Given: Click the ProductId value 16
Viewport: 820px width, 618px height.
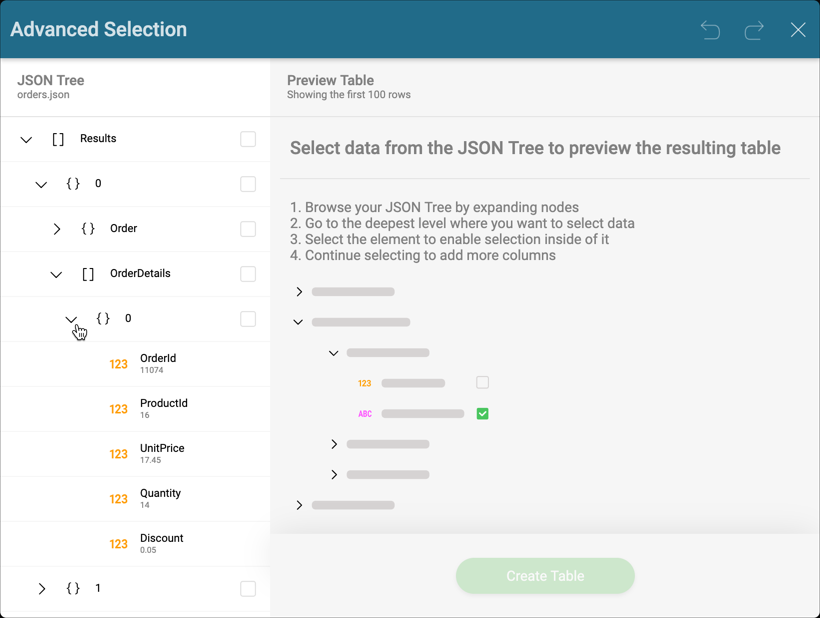Looking at the screenshot, I should [145, 415].
